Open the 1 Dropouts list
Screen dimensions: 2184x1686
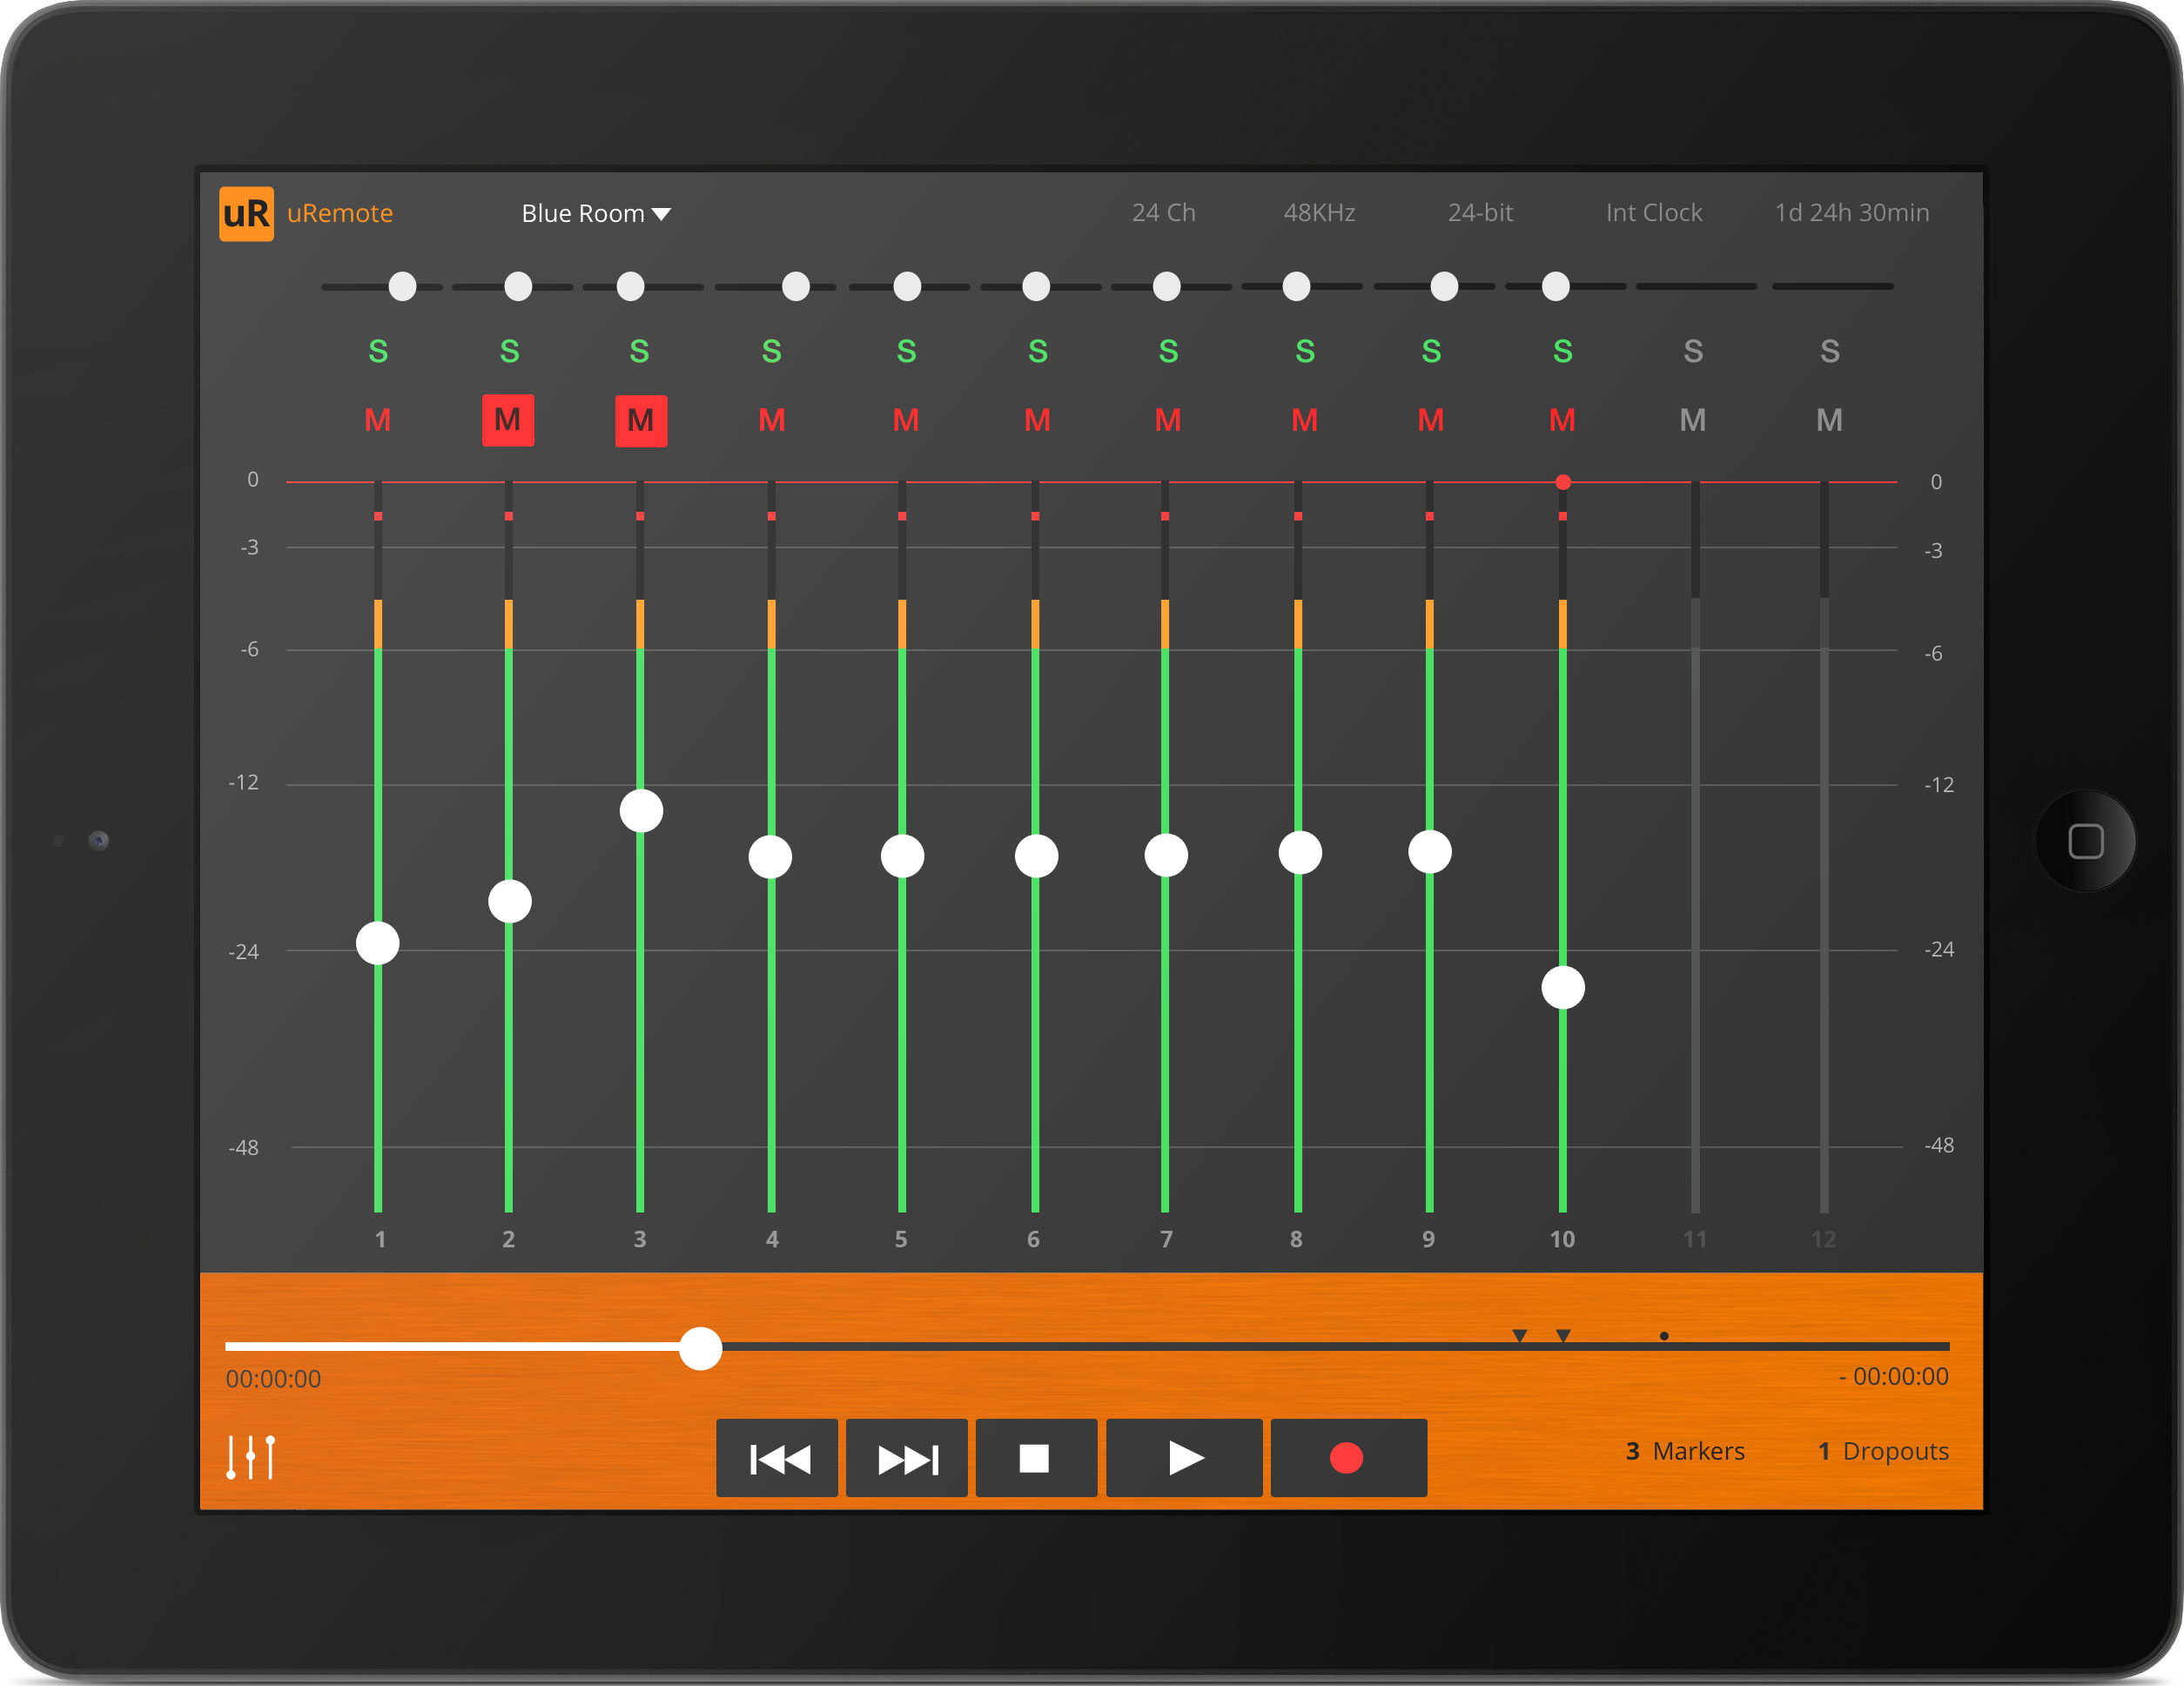(1883, 1451)
